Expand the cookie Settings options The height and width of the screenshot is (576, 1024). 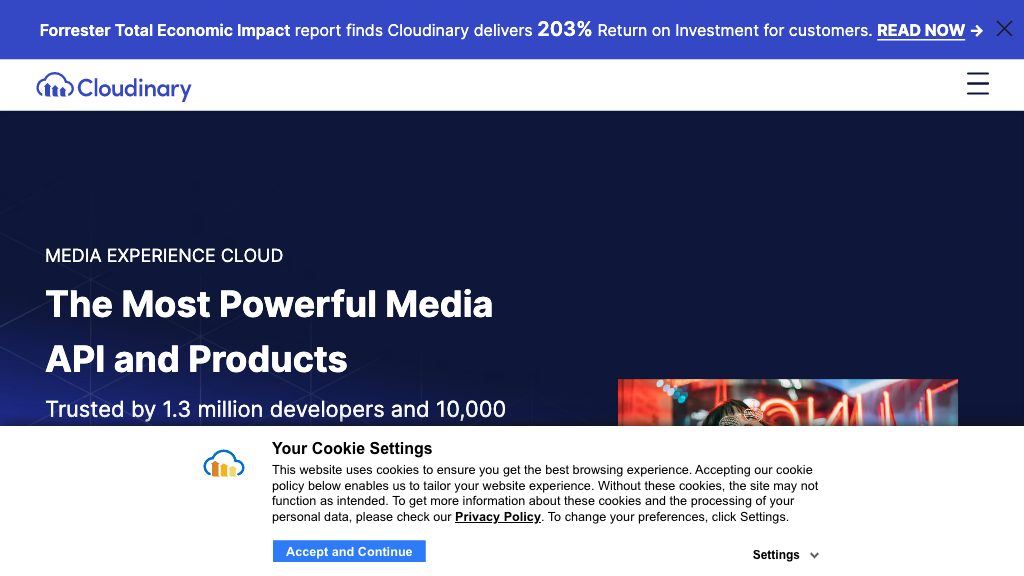(x=776, y=554)
